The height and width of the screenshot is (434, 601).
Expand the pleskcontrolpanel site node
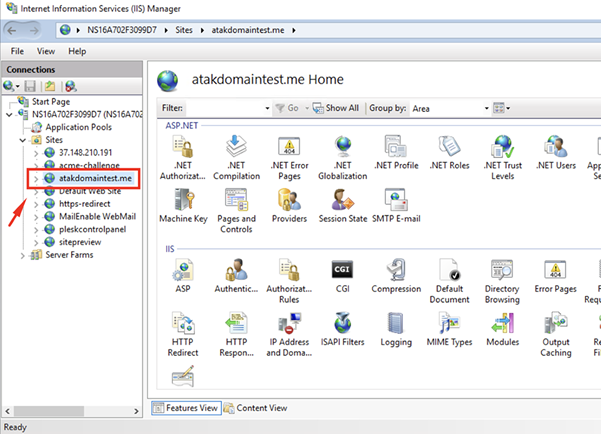coord(36,230)
